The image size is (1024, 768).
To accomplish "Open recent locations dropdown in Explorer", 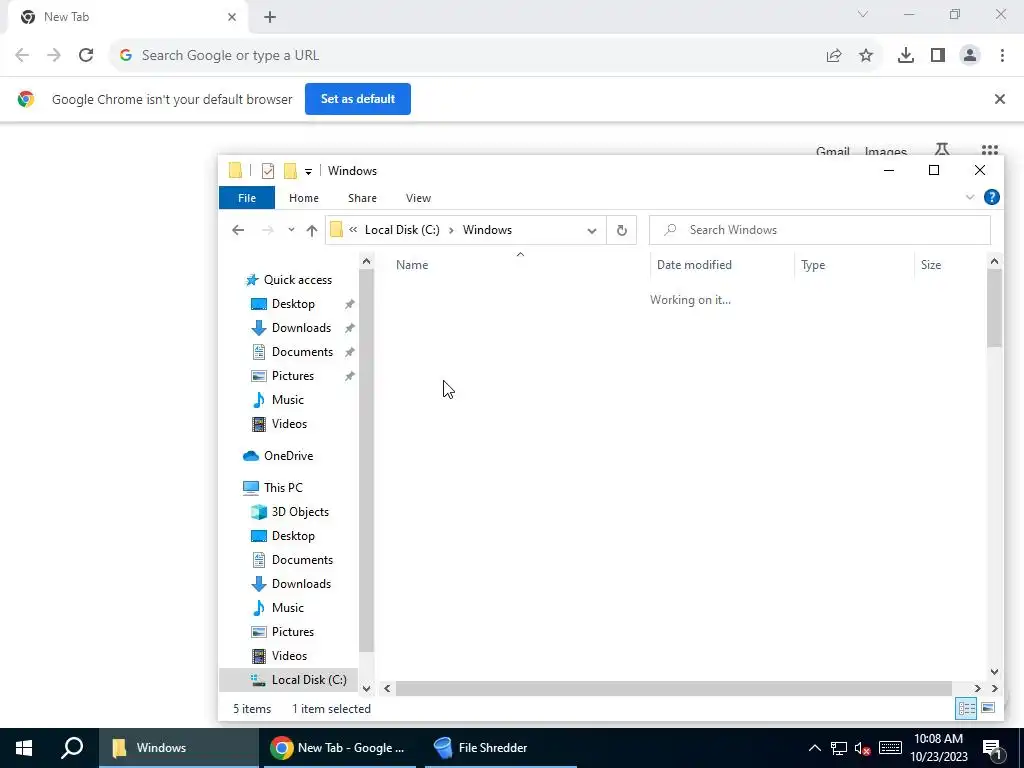I will click(x=291, y=230).
